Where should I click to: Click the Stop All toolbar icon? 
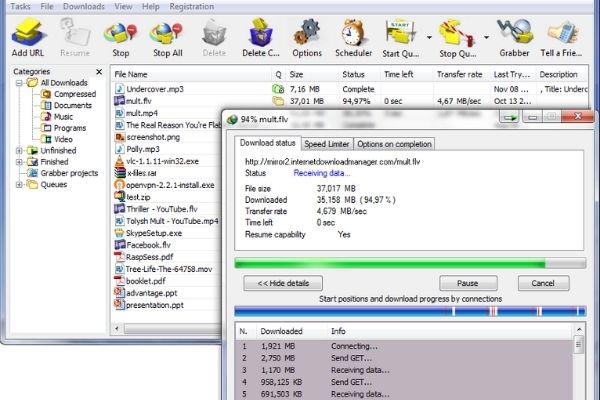166,34
